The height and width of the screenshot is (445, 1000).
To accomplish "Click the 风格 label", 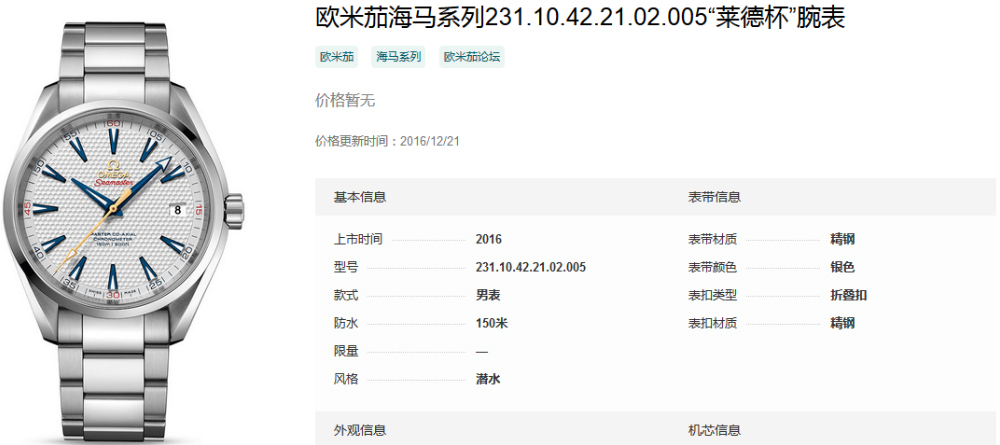I will [346, 379].
